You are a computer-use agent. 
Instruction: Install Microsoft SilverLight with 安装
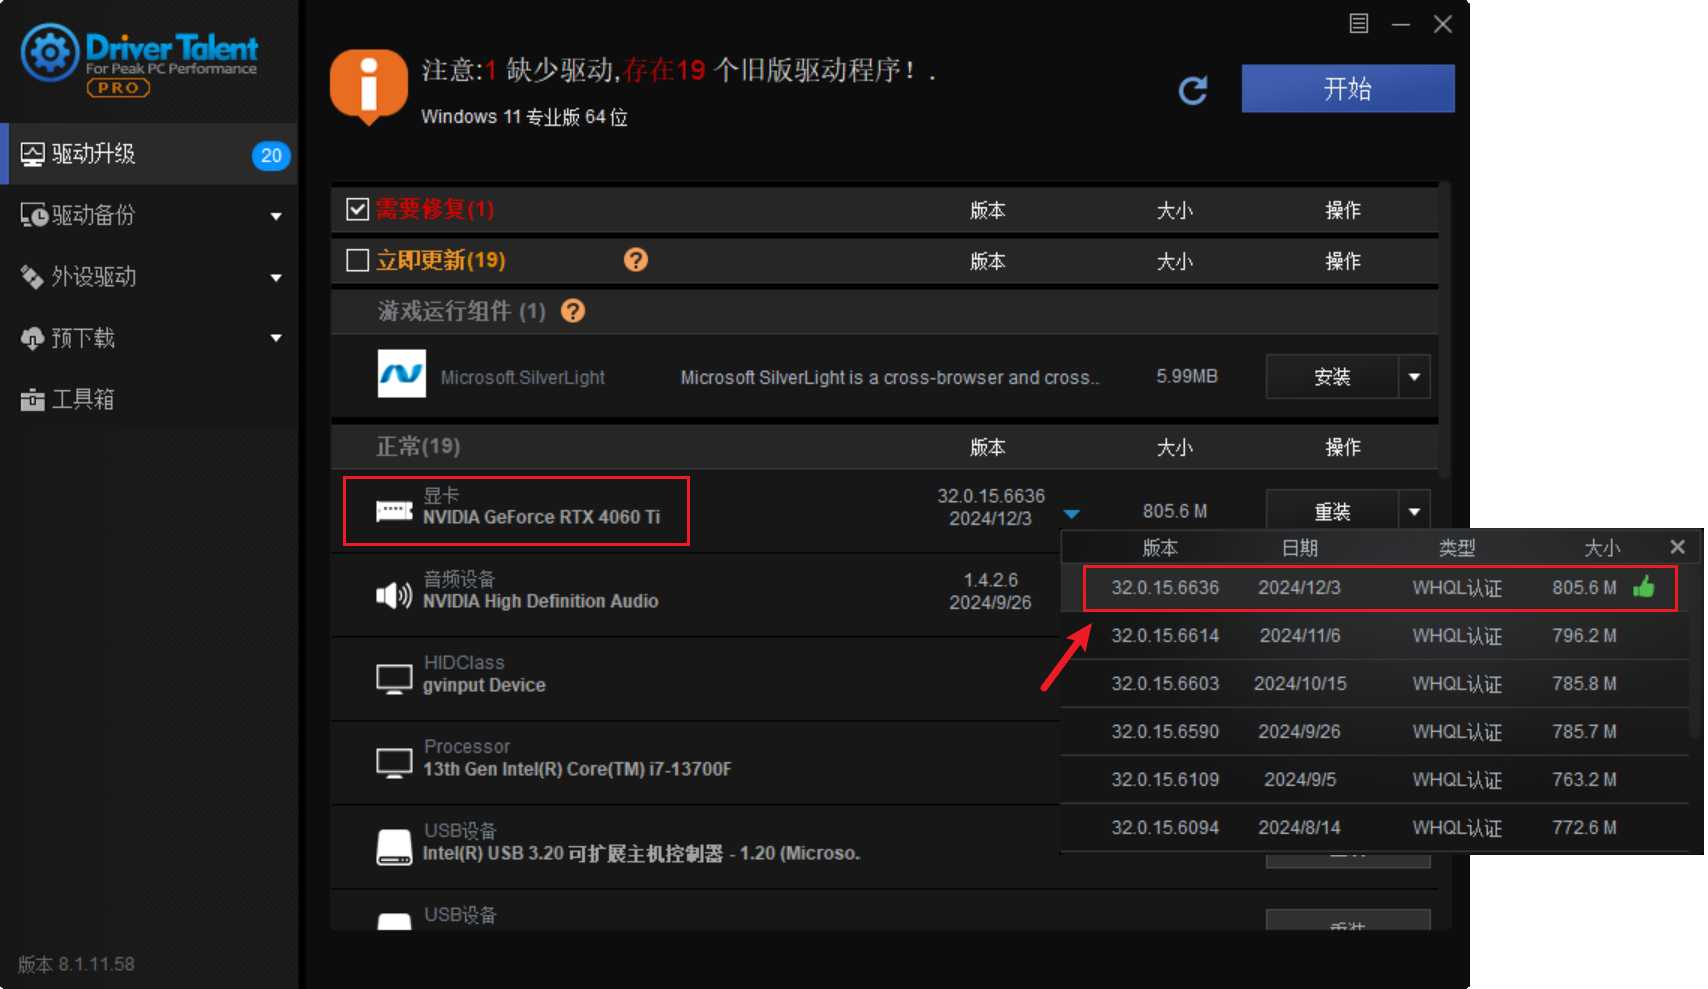(1332, 377)
